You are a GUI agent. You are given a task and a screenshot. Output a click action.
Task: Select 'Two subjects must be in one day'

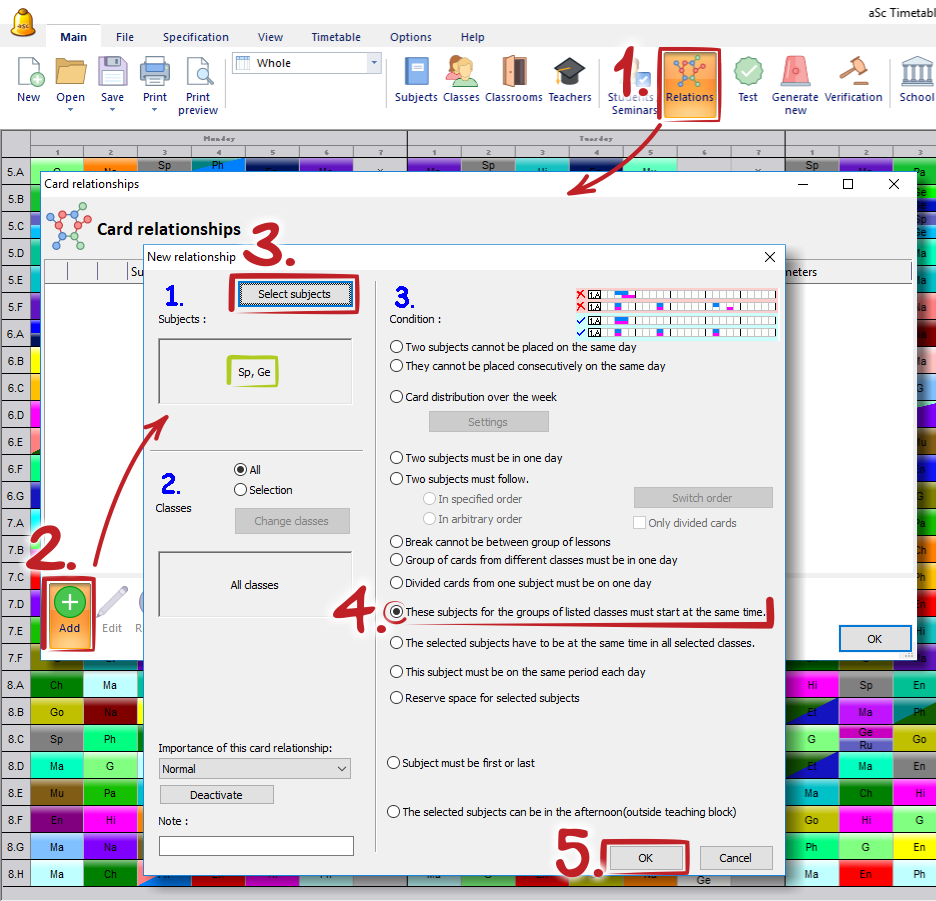pyautogui.click(x=397, y=458)
